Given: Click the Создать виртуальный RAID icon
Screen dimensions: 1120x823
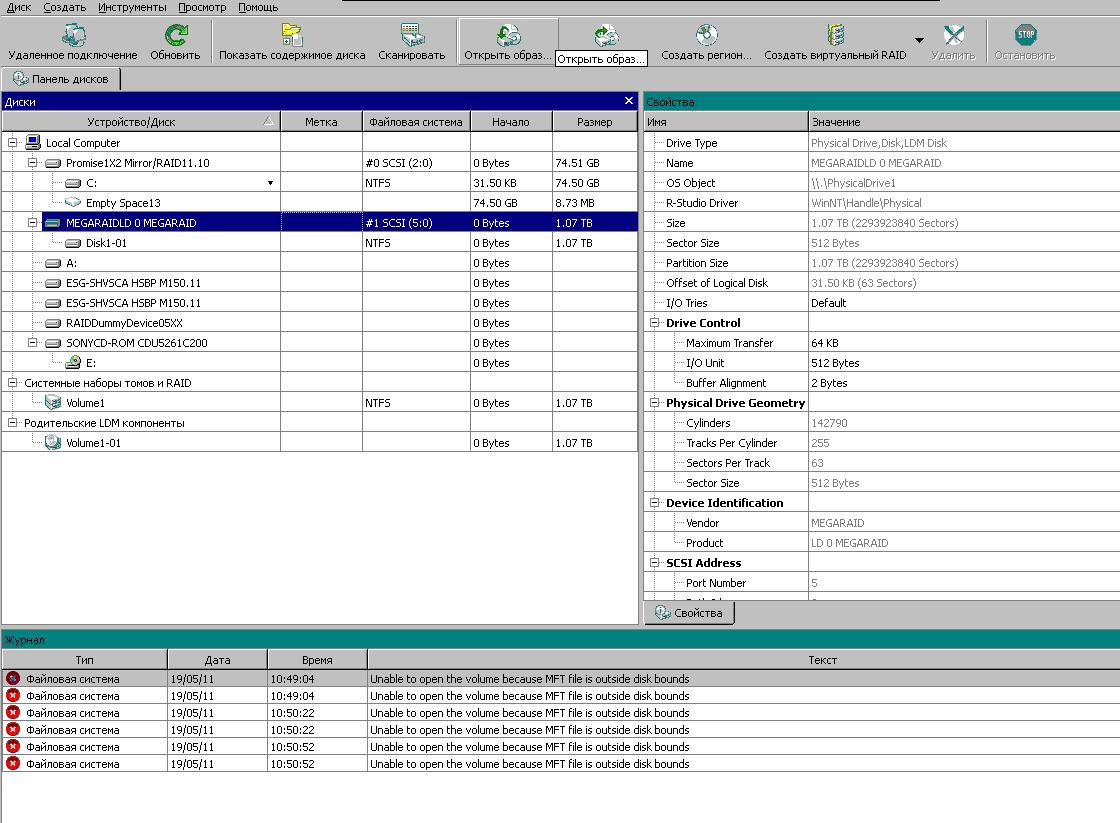Looking at the screenshot, I should click(835, 37).
